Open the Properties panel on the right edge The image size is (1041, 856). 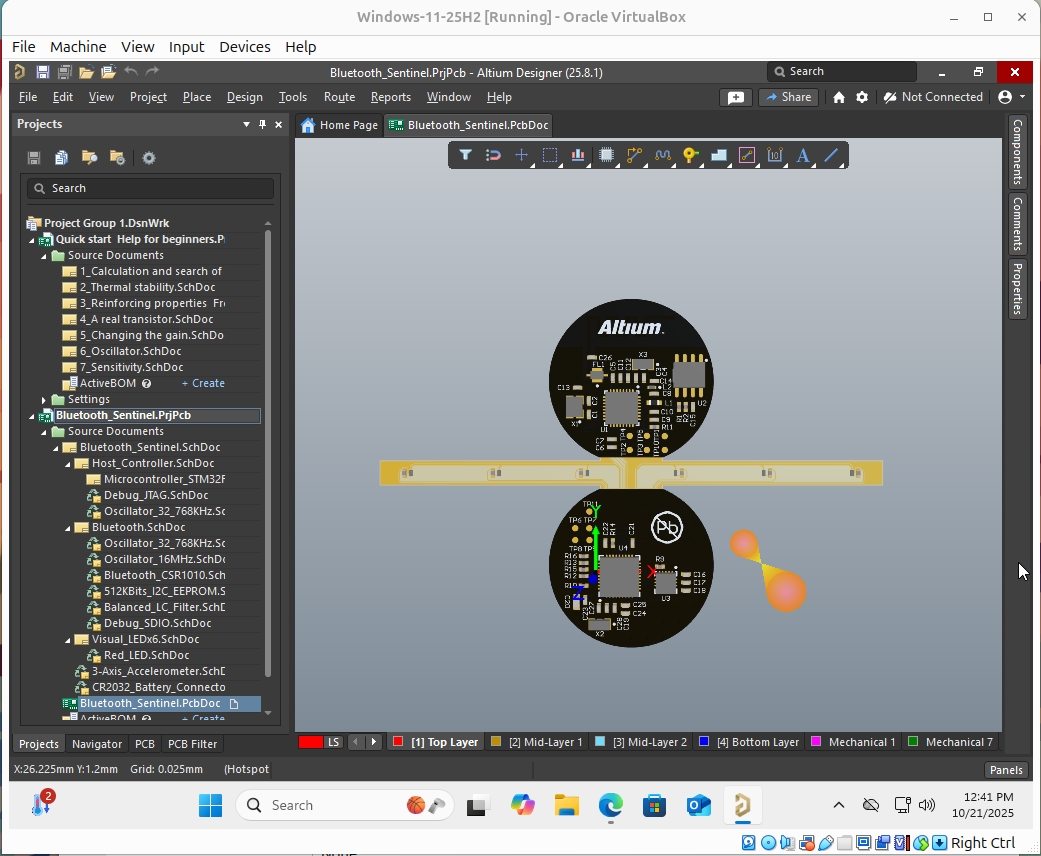click(x=1017, y=289)
